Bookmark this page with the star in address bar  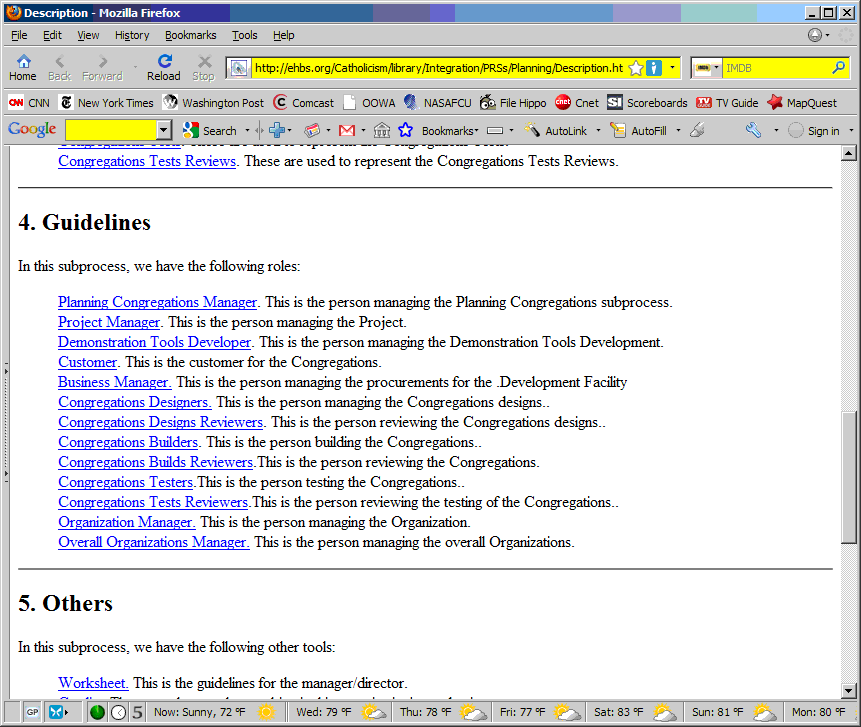[636, 68]
